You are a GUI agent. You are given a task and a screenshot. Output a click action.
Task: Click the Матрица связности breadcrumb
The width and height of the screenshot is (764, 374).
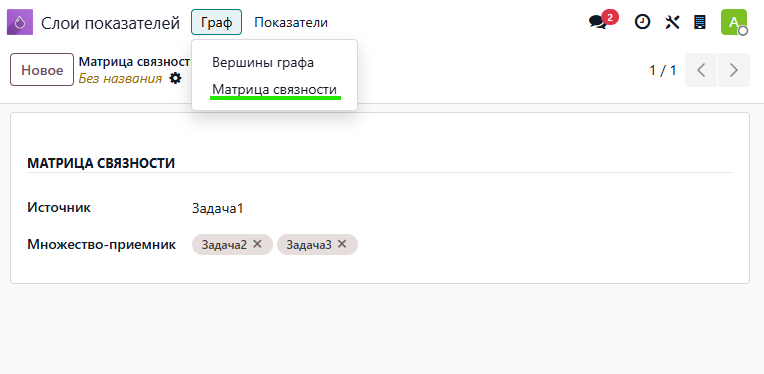pyautogui.click(x=134, y=62)
